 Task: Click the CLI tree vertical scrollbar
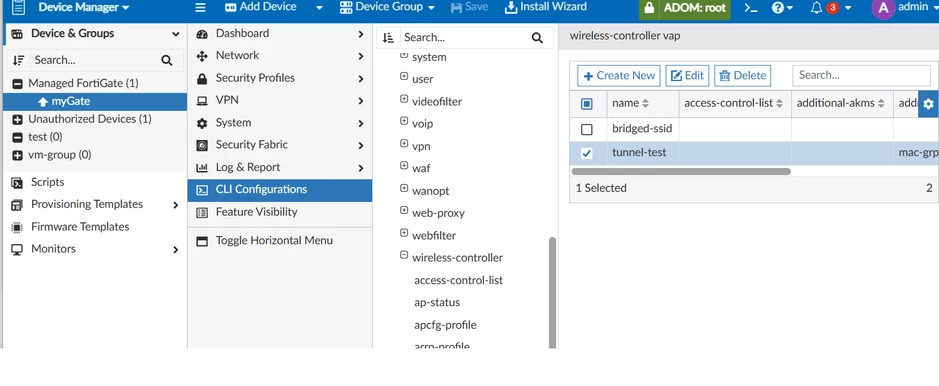point(552,292)
